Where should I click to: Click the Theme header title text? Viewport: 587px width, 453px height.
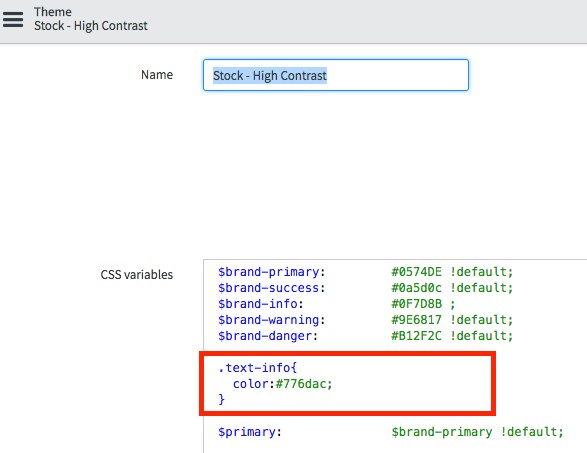[53, 12]
